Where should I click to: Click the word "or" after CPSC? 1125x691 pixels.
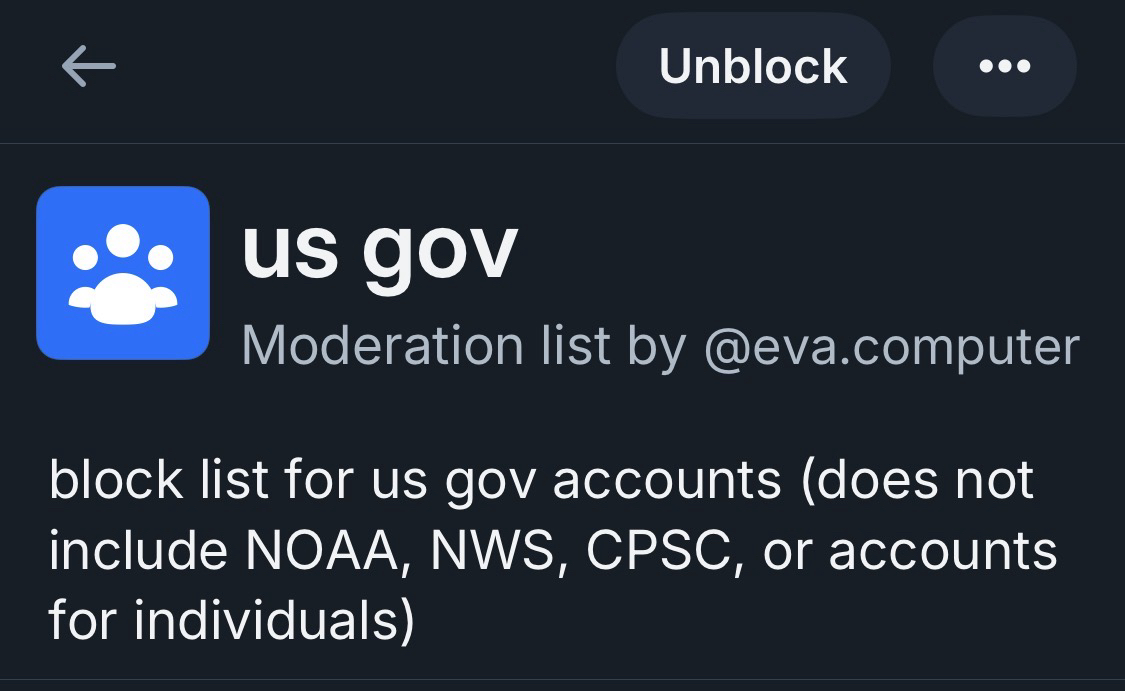(x=785, y=550)
